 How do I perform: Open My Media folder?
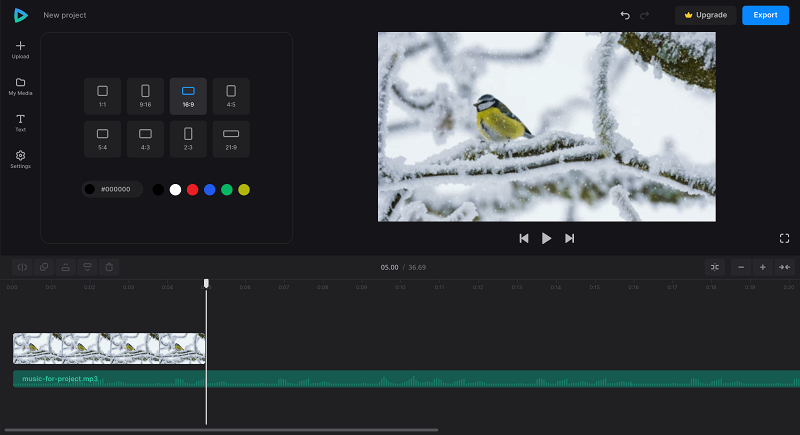point(20,87)
